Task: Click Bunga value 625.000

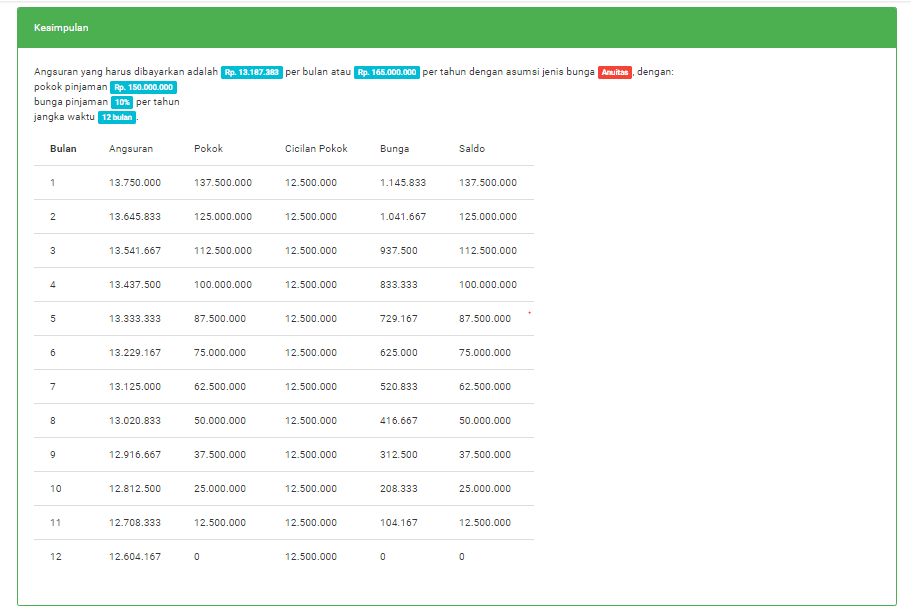Action: tap(399, 353)
